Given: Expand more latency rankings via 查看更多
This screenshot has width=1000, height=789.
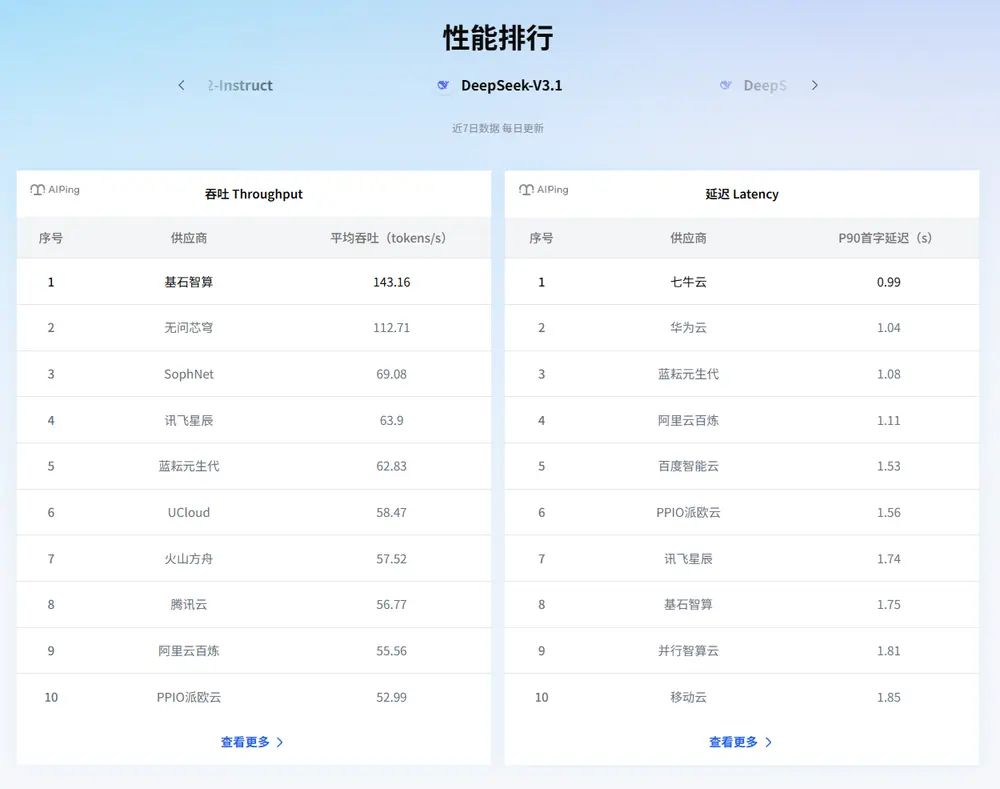Looking at the screenshot, I should tap(740, 742).
